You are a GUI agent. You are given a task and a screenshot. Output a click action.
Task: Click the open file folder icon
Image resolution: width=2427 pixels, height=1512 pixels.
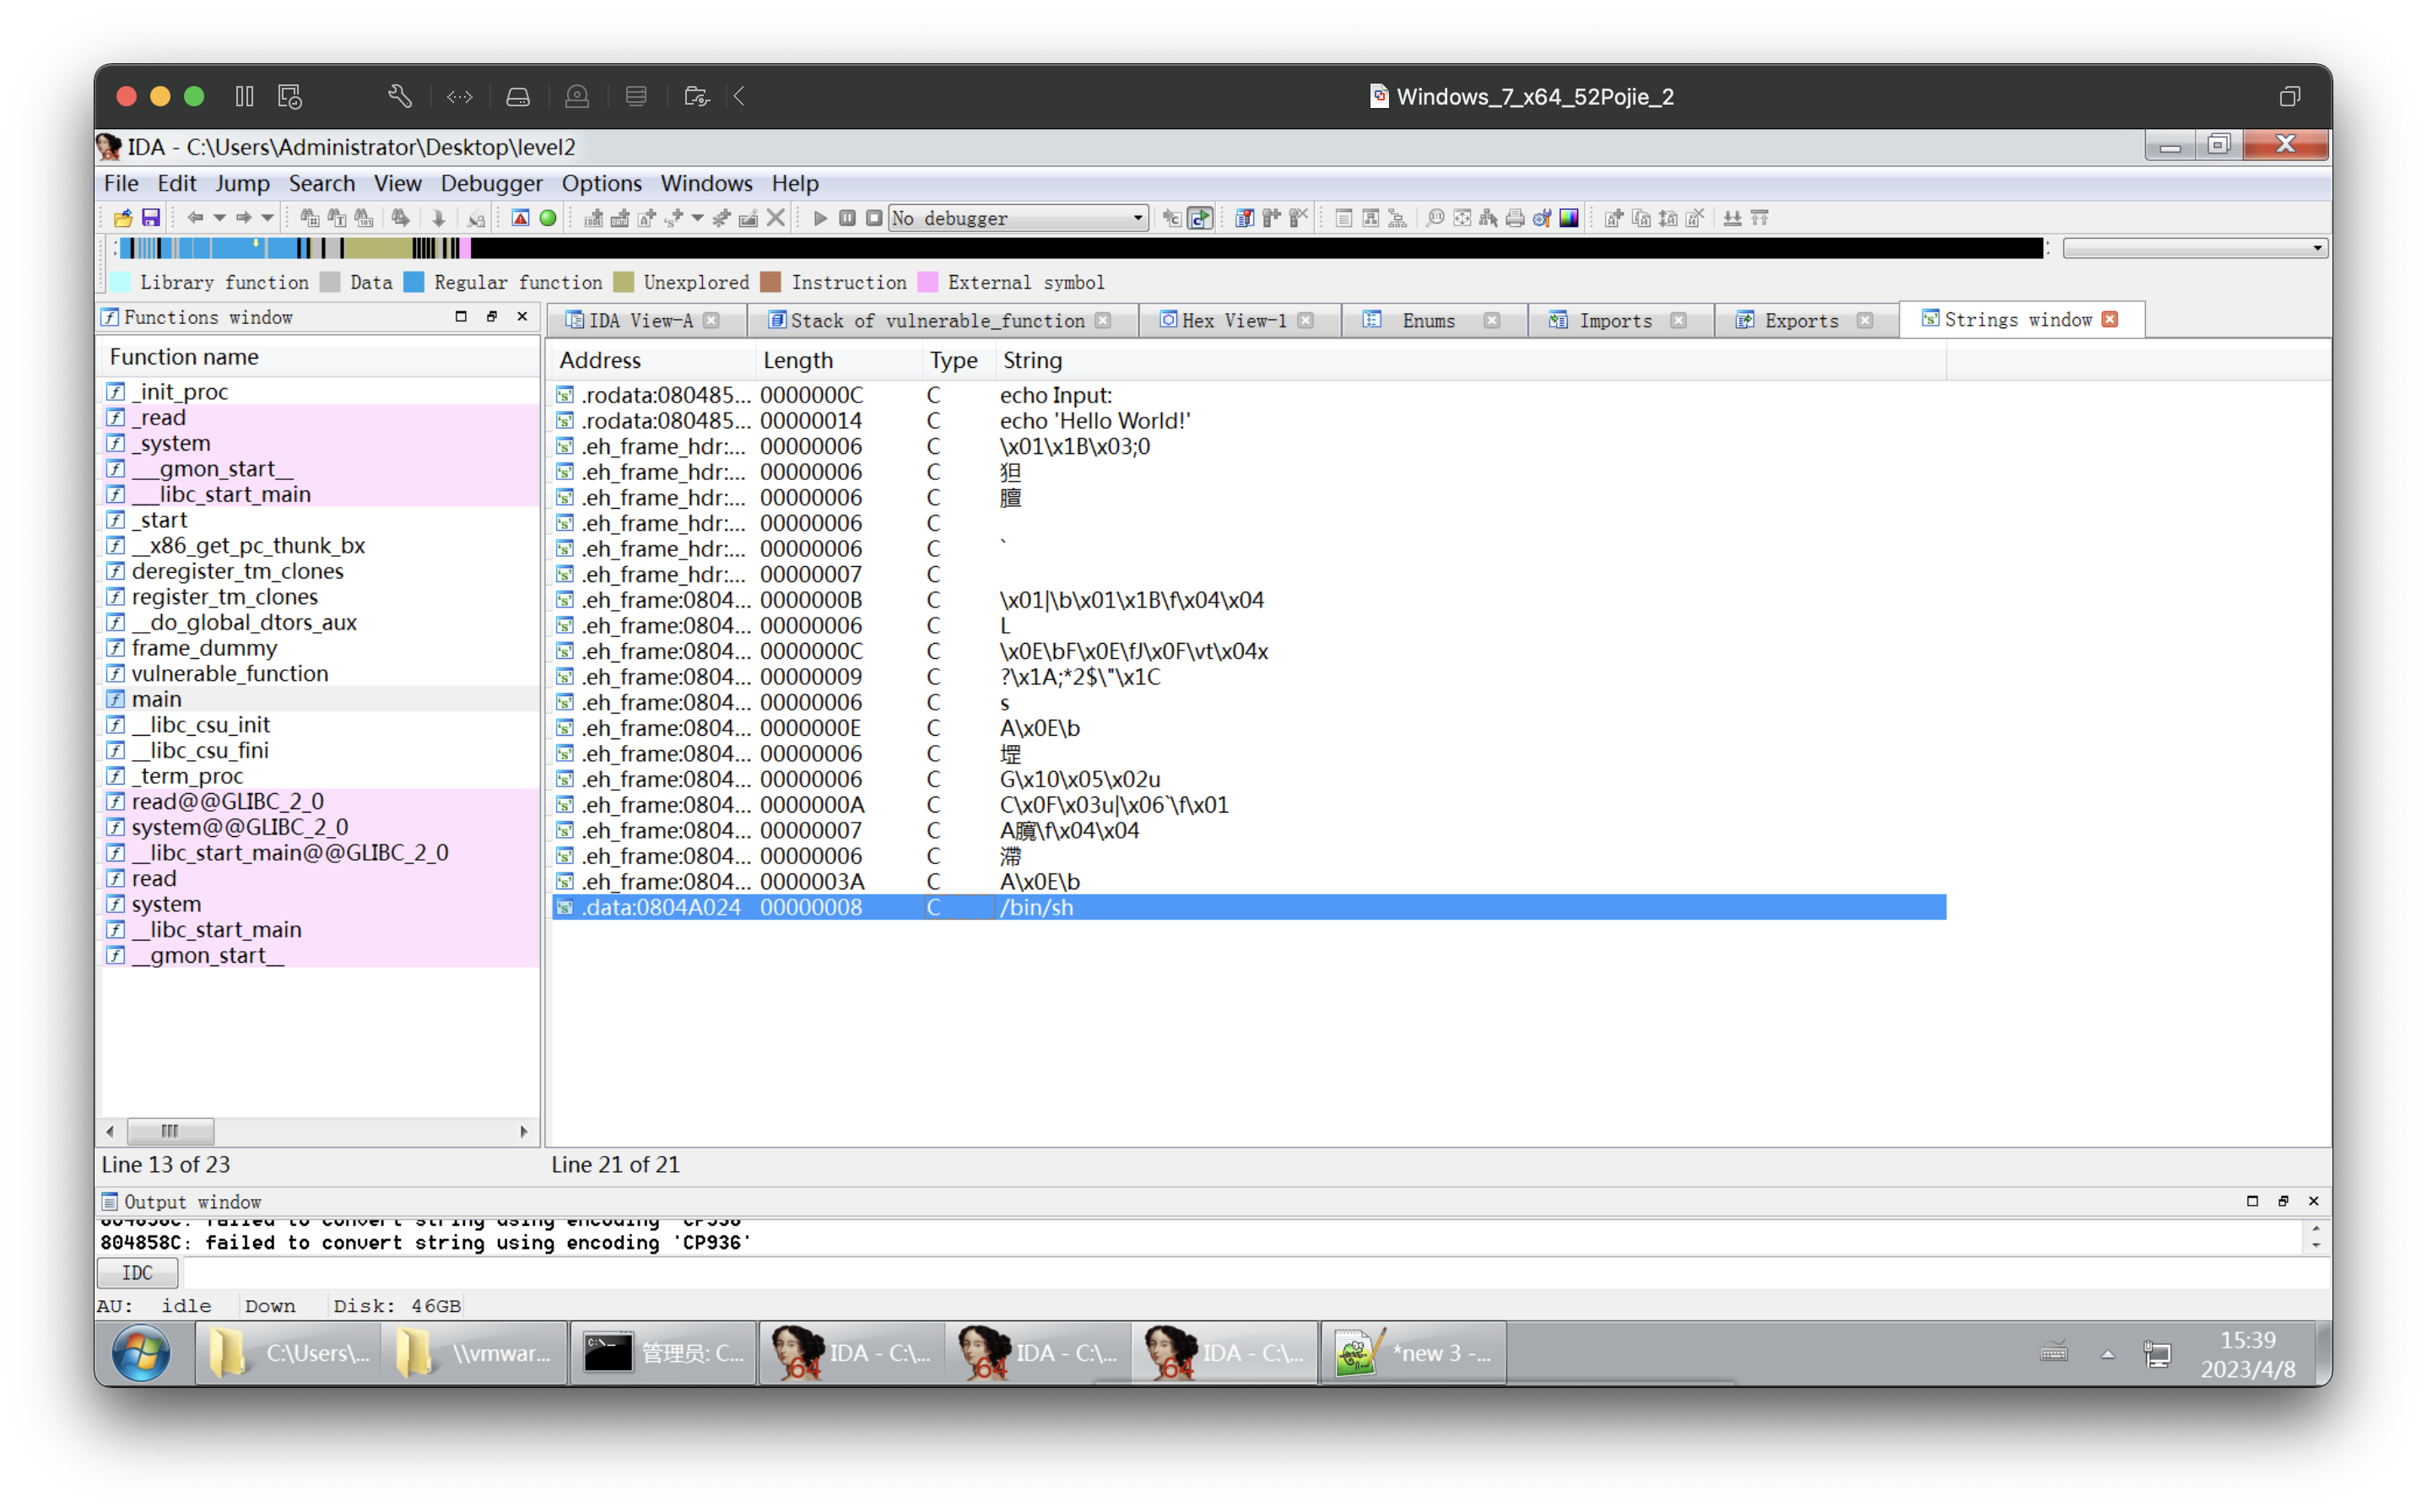click(x=123, y=218)
